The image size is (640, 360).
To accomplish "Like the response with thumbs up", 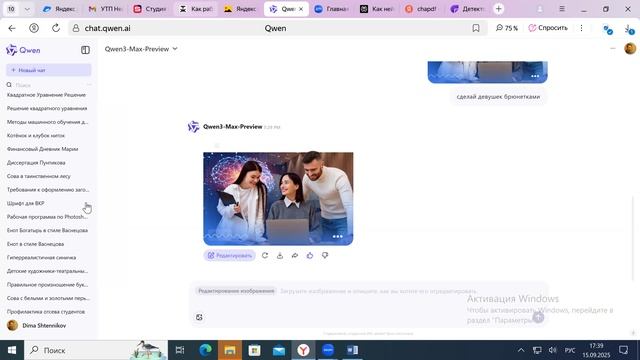I will [x=310, y=256].
